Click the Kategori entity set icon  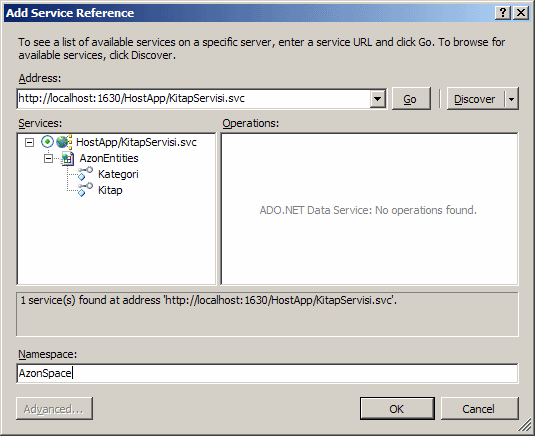pos(85,174)
